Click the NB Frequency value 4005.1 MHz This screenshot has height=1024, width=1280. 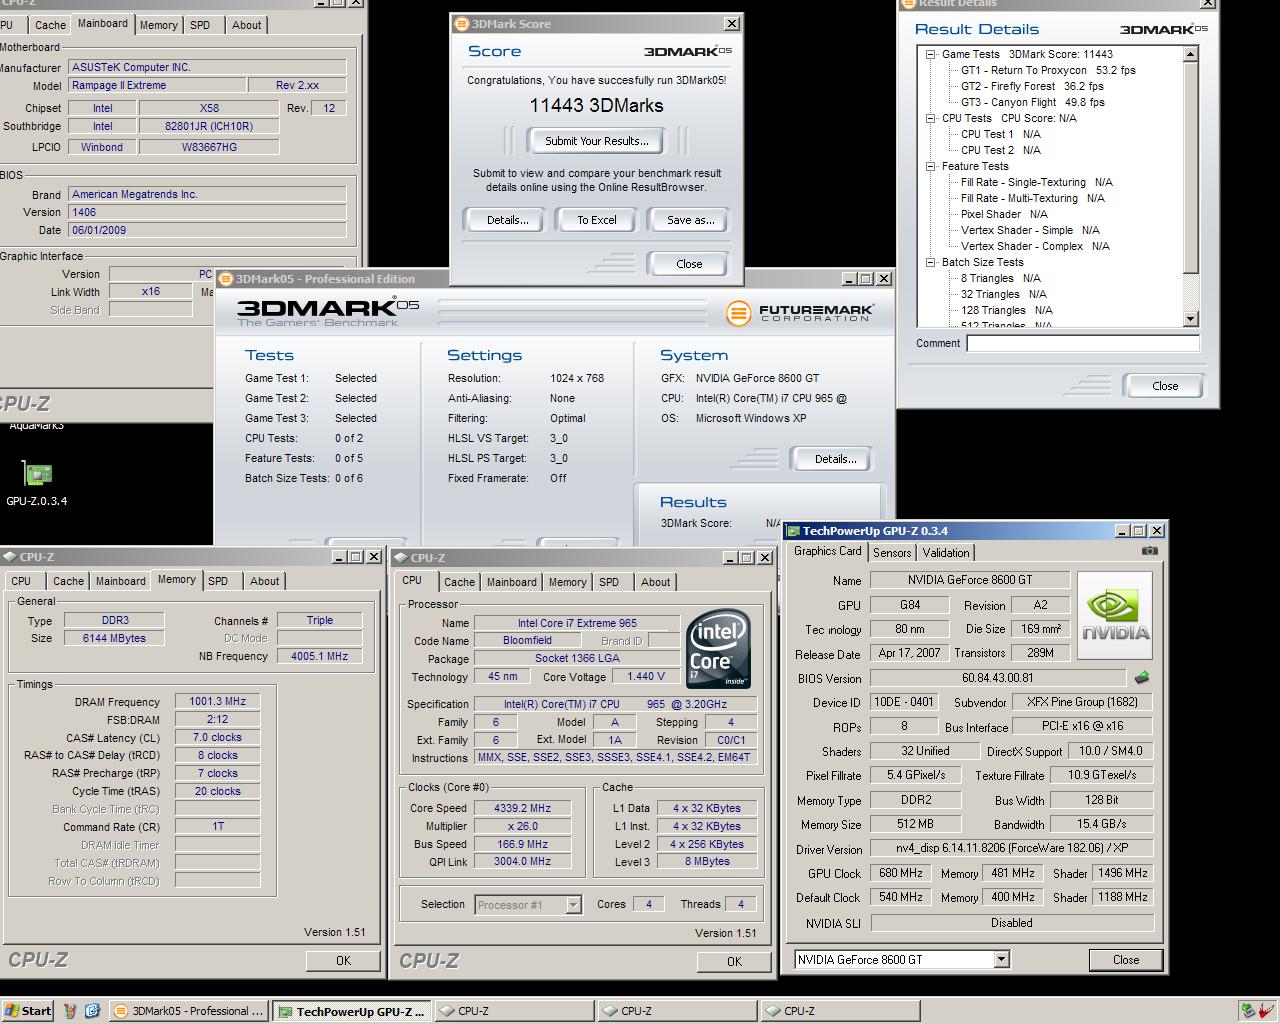pyautogui.click(x=319, y=656)
